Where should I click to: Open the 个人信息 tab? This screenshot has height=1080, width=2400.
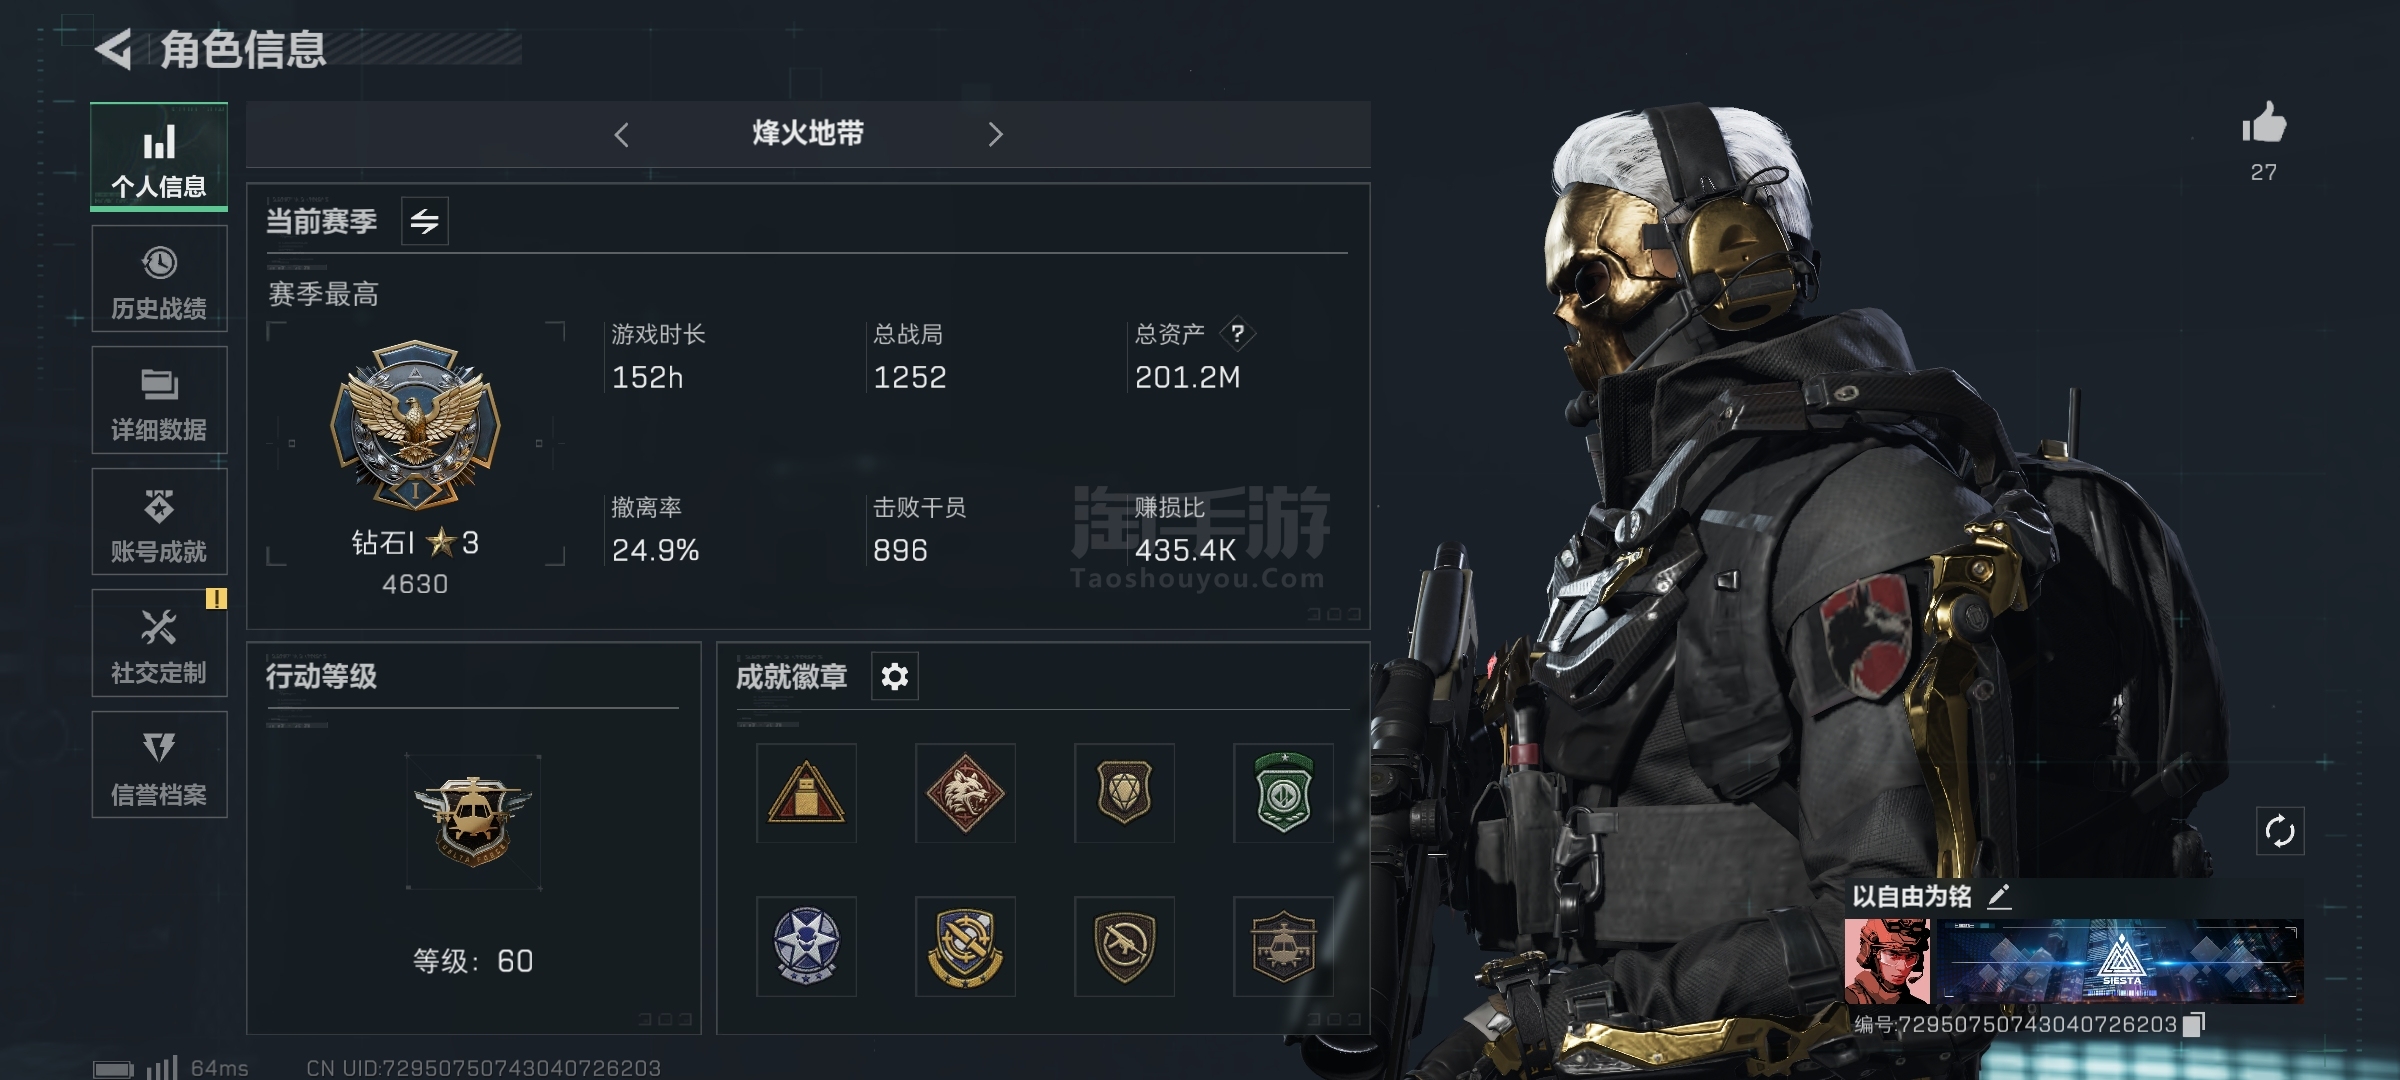(x=159, y=157)
